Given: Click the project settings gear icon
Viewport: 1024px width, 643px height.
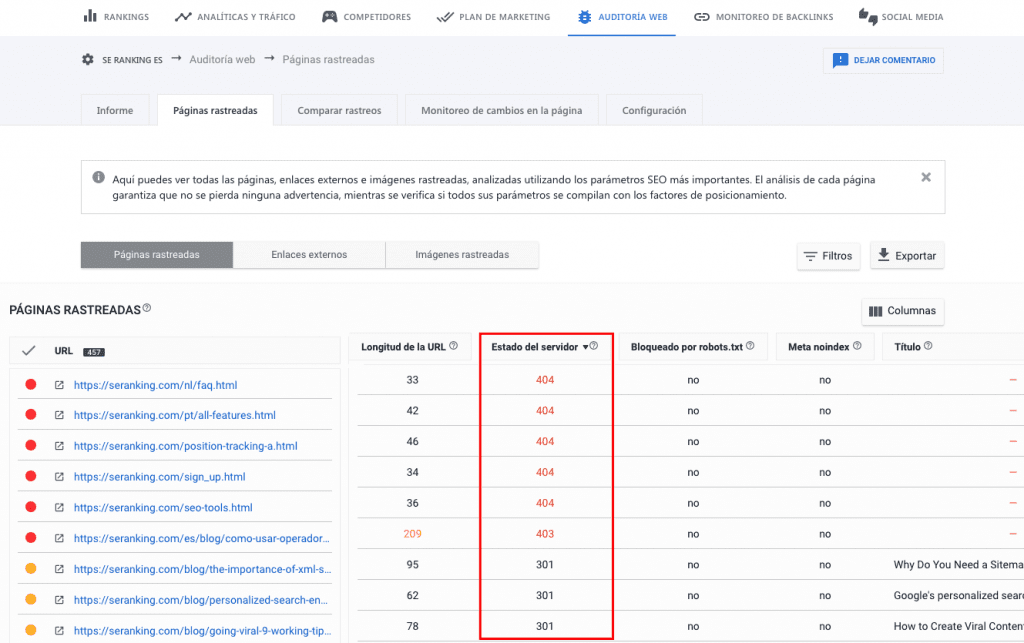Looking at the screenshot, I should [88, 59].
